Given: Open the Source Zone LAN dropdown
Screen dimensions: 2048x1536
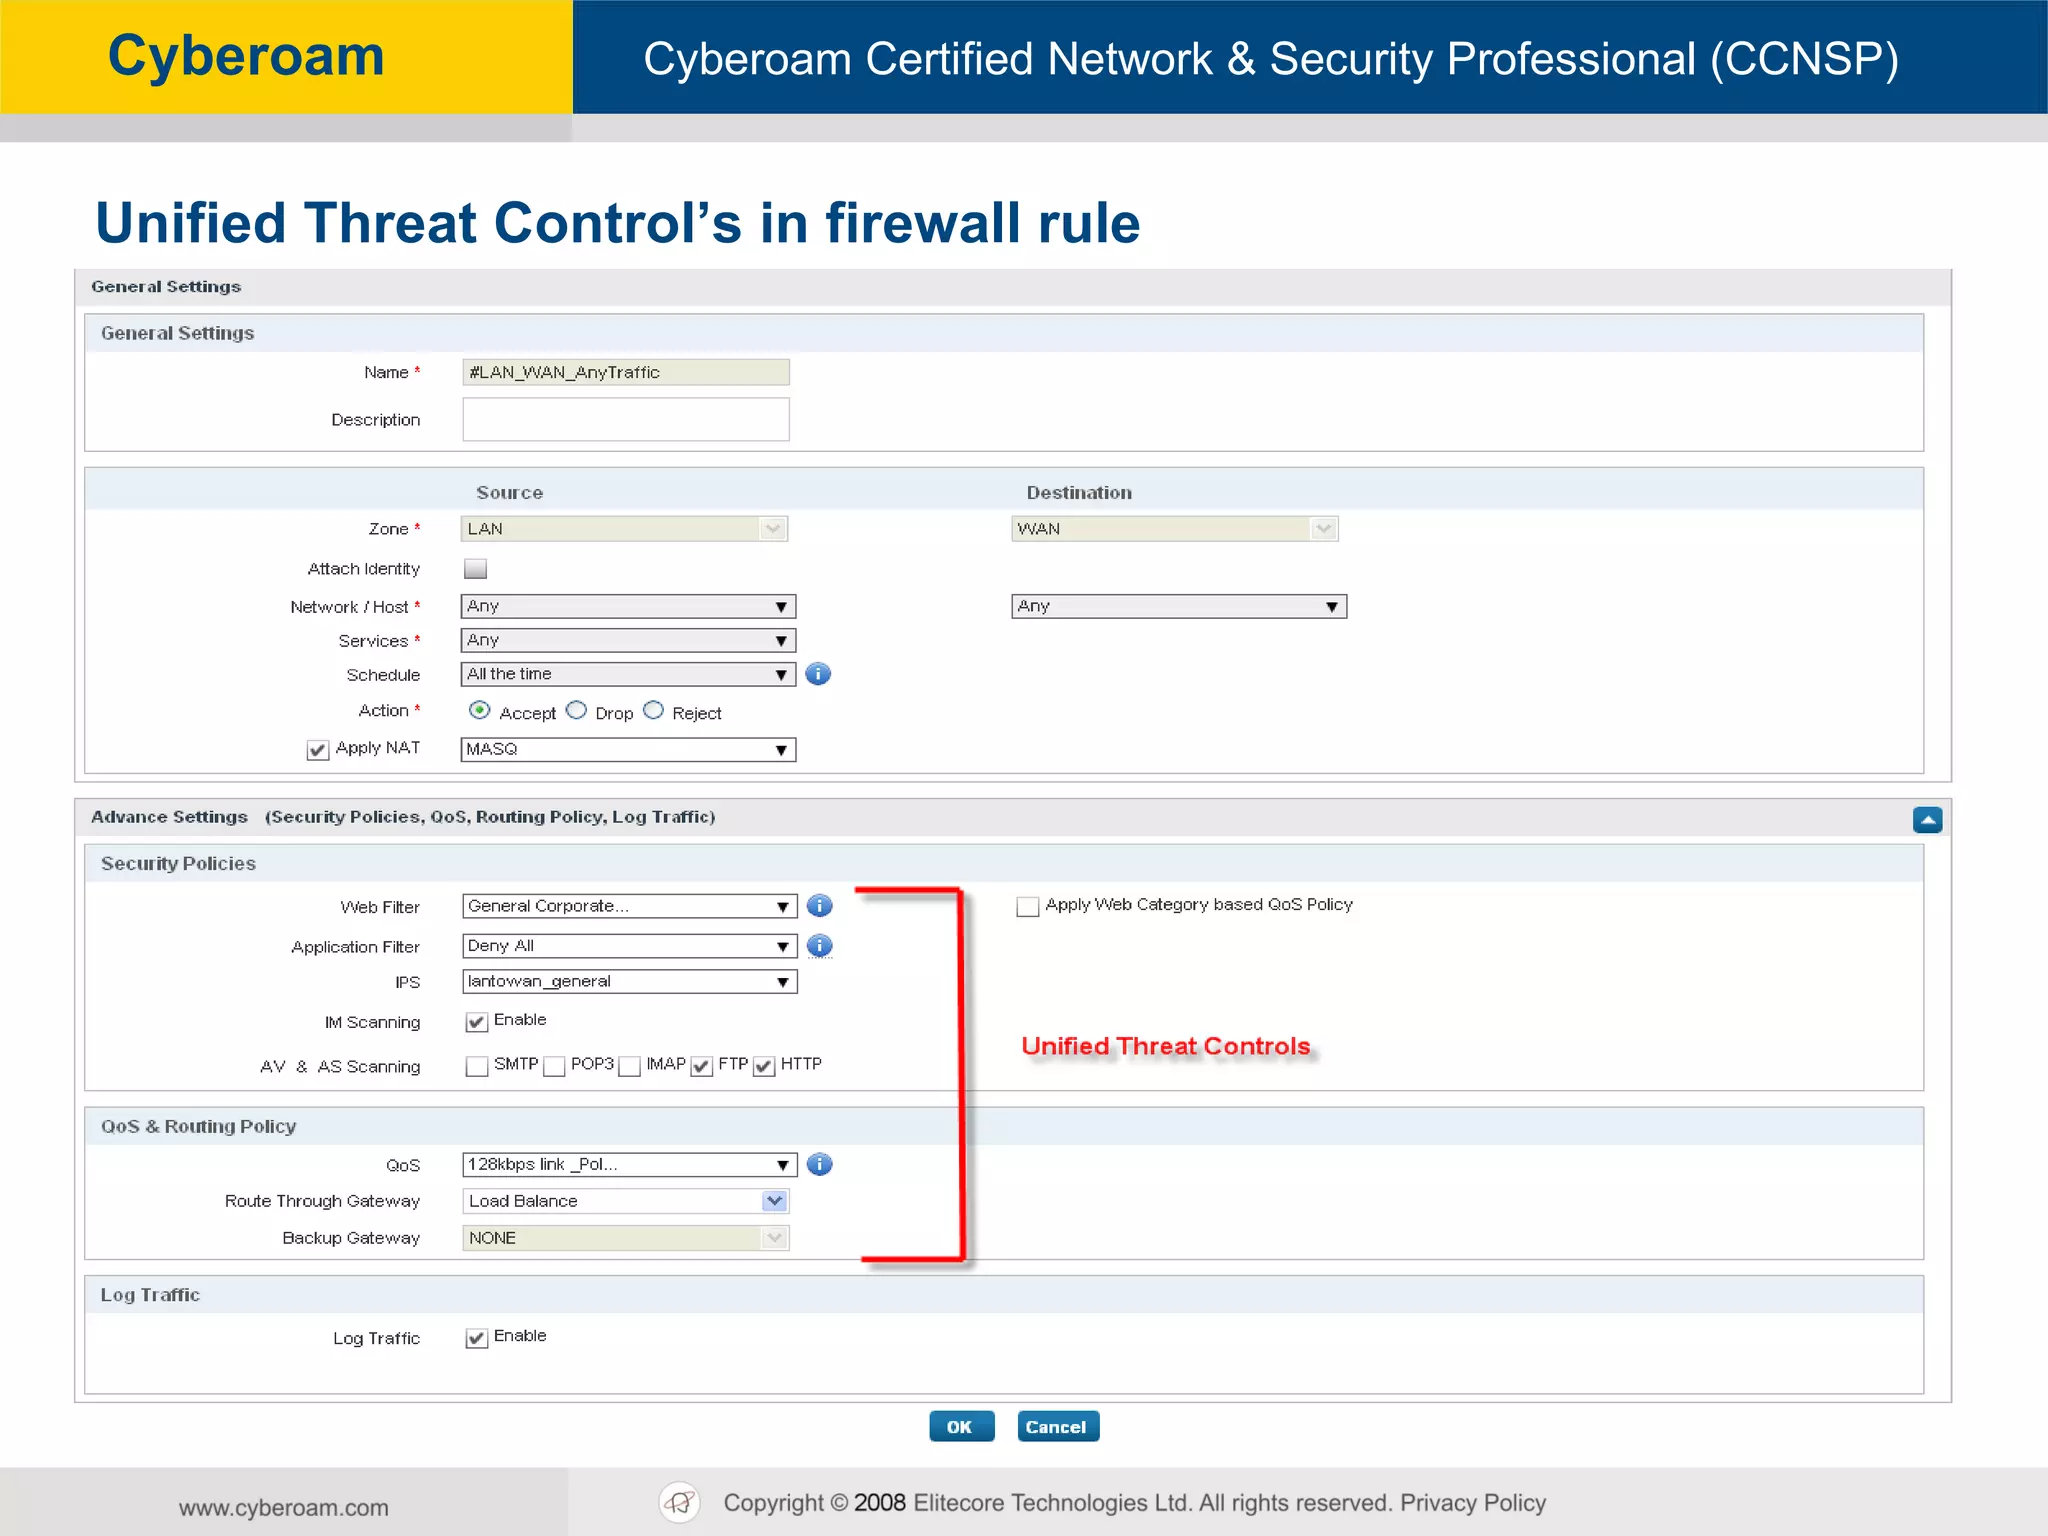Looking at the screenshot, I should tap(624, 529).
